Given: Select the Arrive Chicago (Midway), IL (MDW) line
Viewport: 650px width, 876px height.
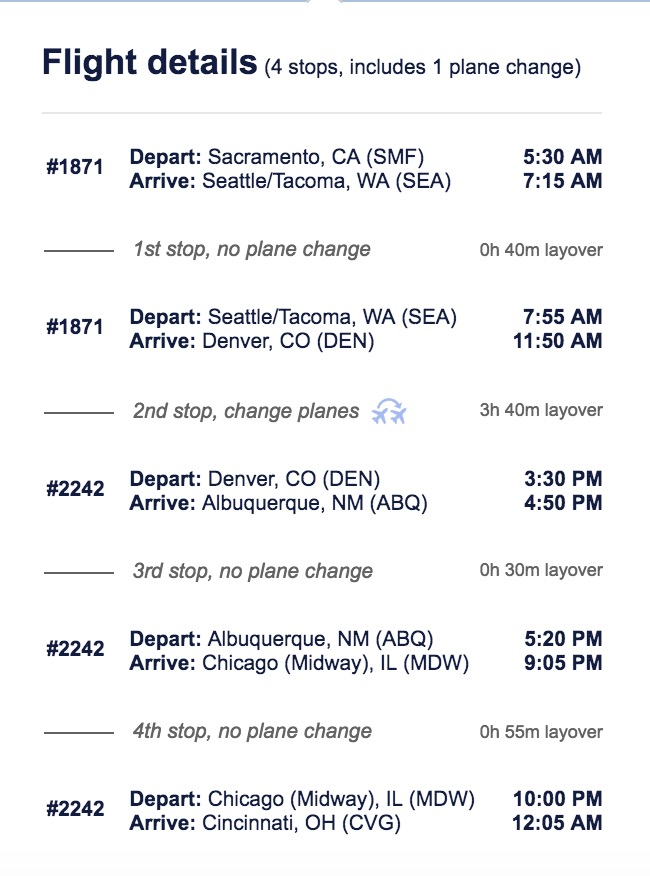Looking at the screenshot, I should pyautogui.click(x=299, y=663).
